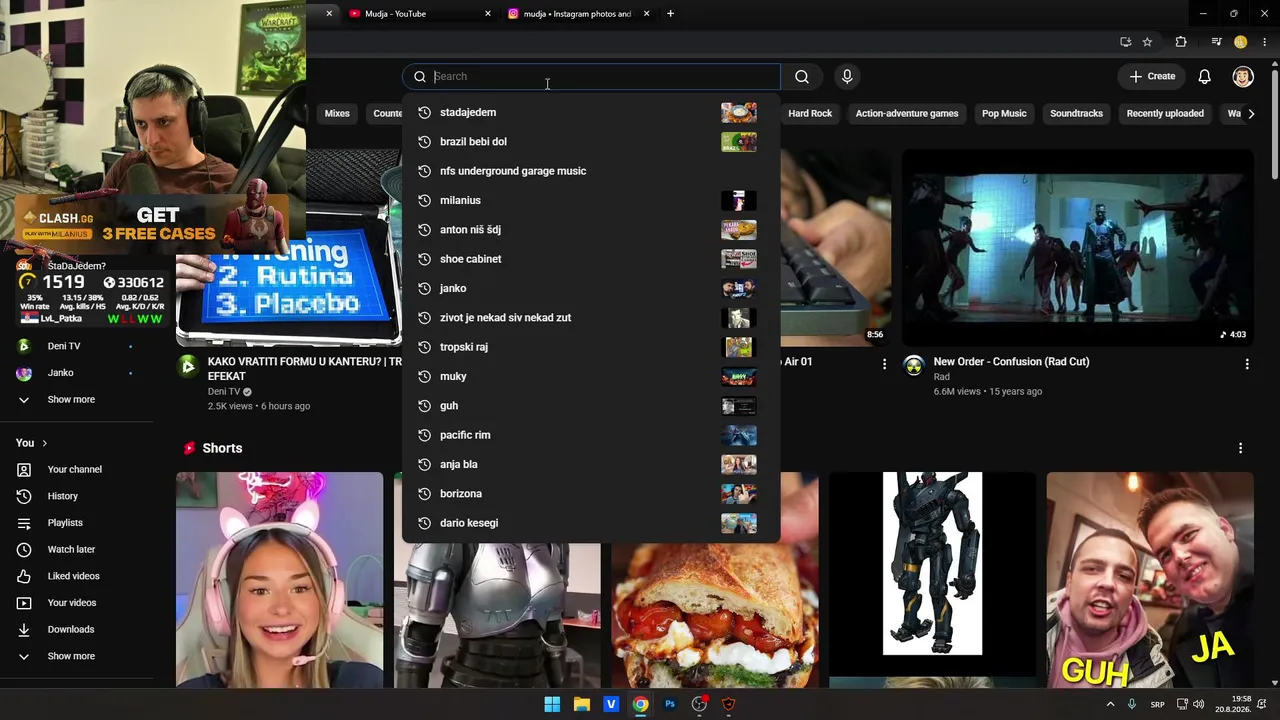
Task: Open Photoshop from the taskbar
Action: click(x=670, y=704)
